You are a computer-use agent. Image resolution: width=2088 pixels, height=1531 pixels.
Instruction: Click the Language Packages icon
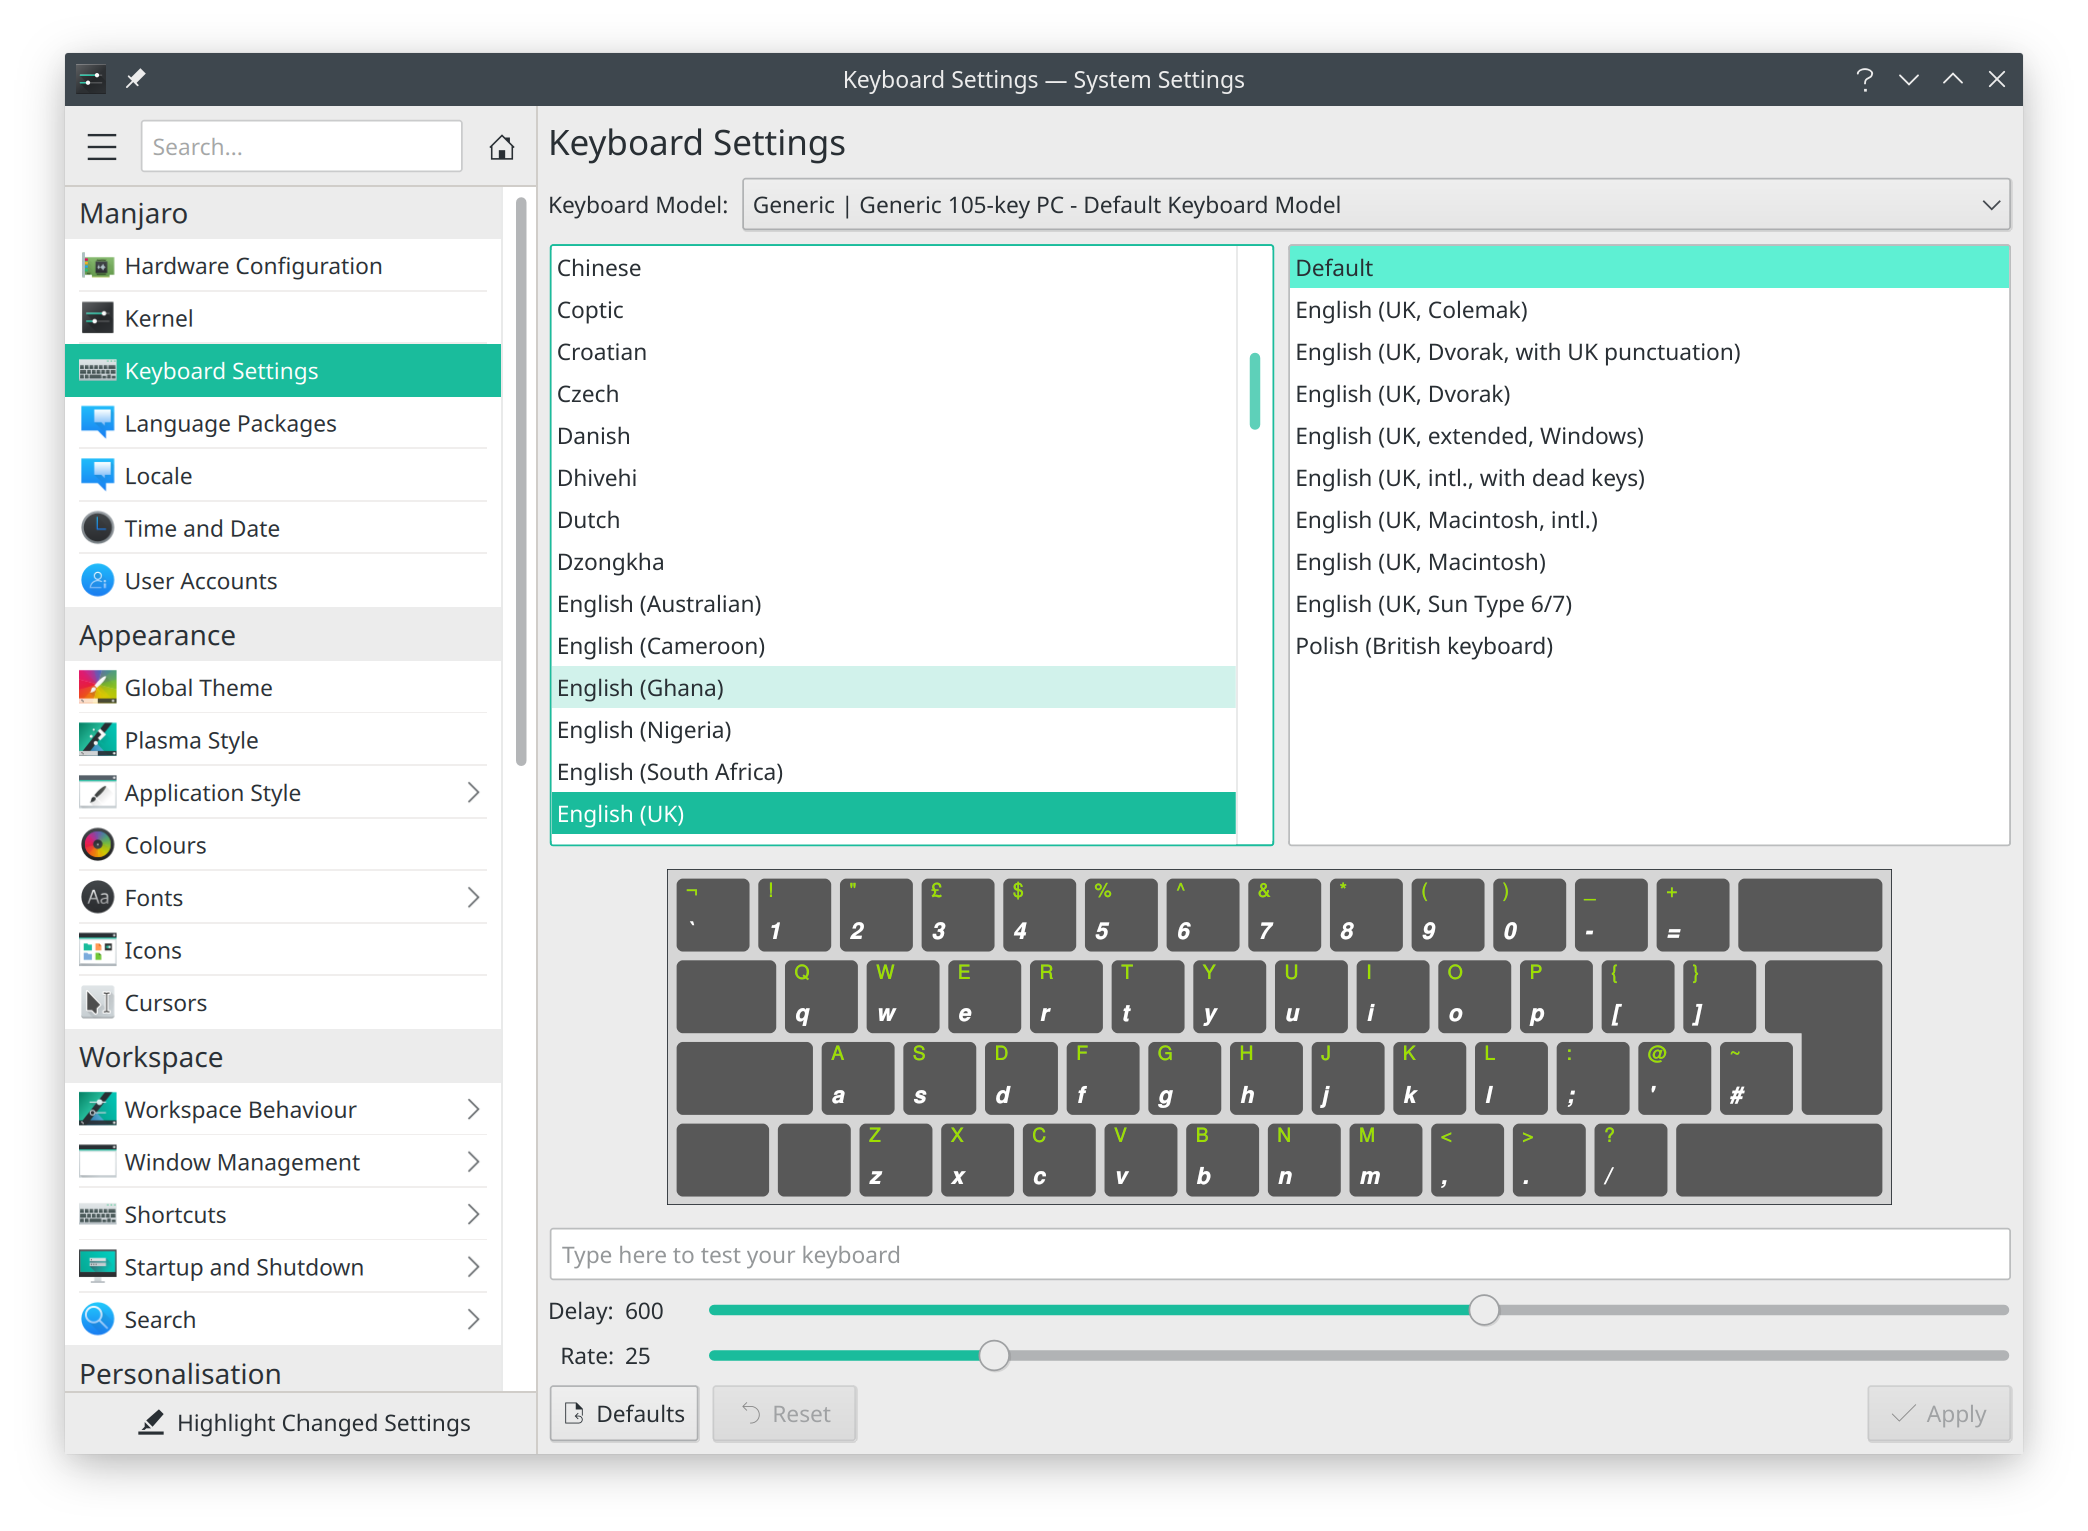click(x=101, y=422)
